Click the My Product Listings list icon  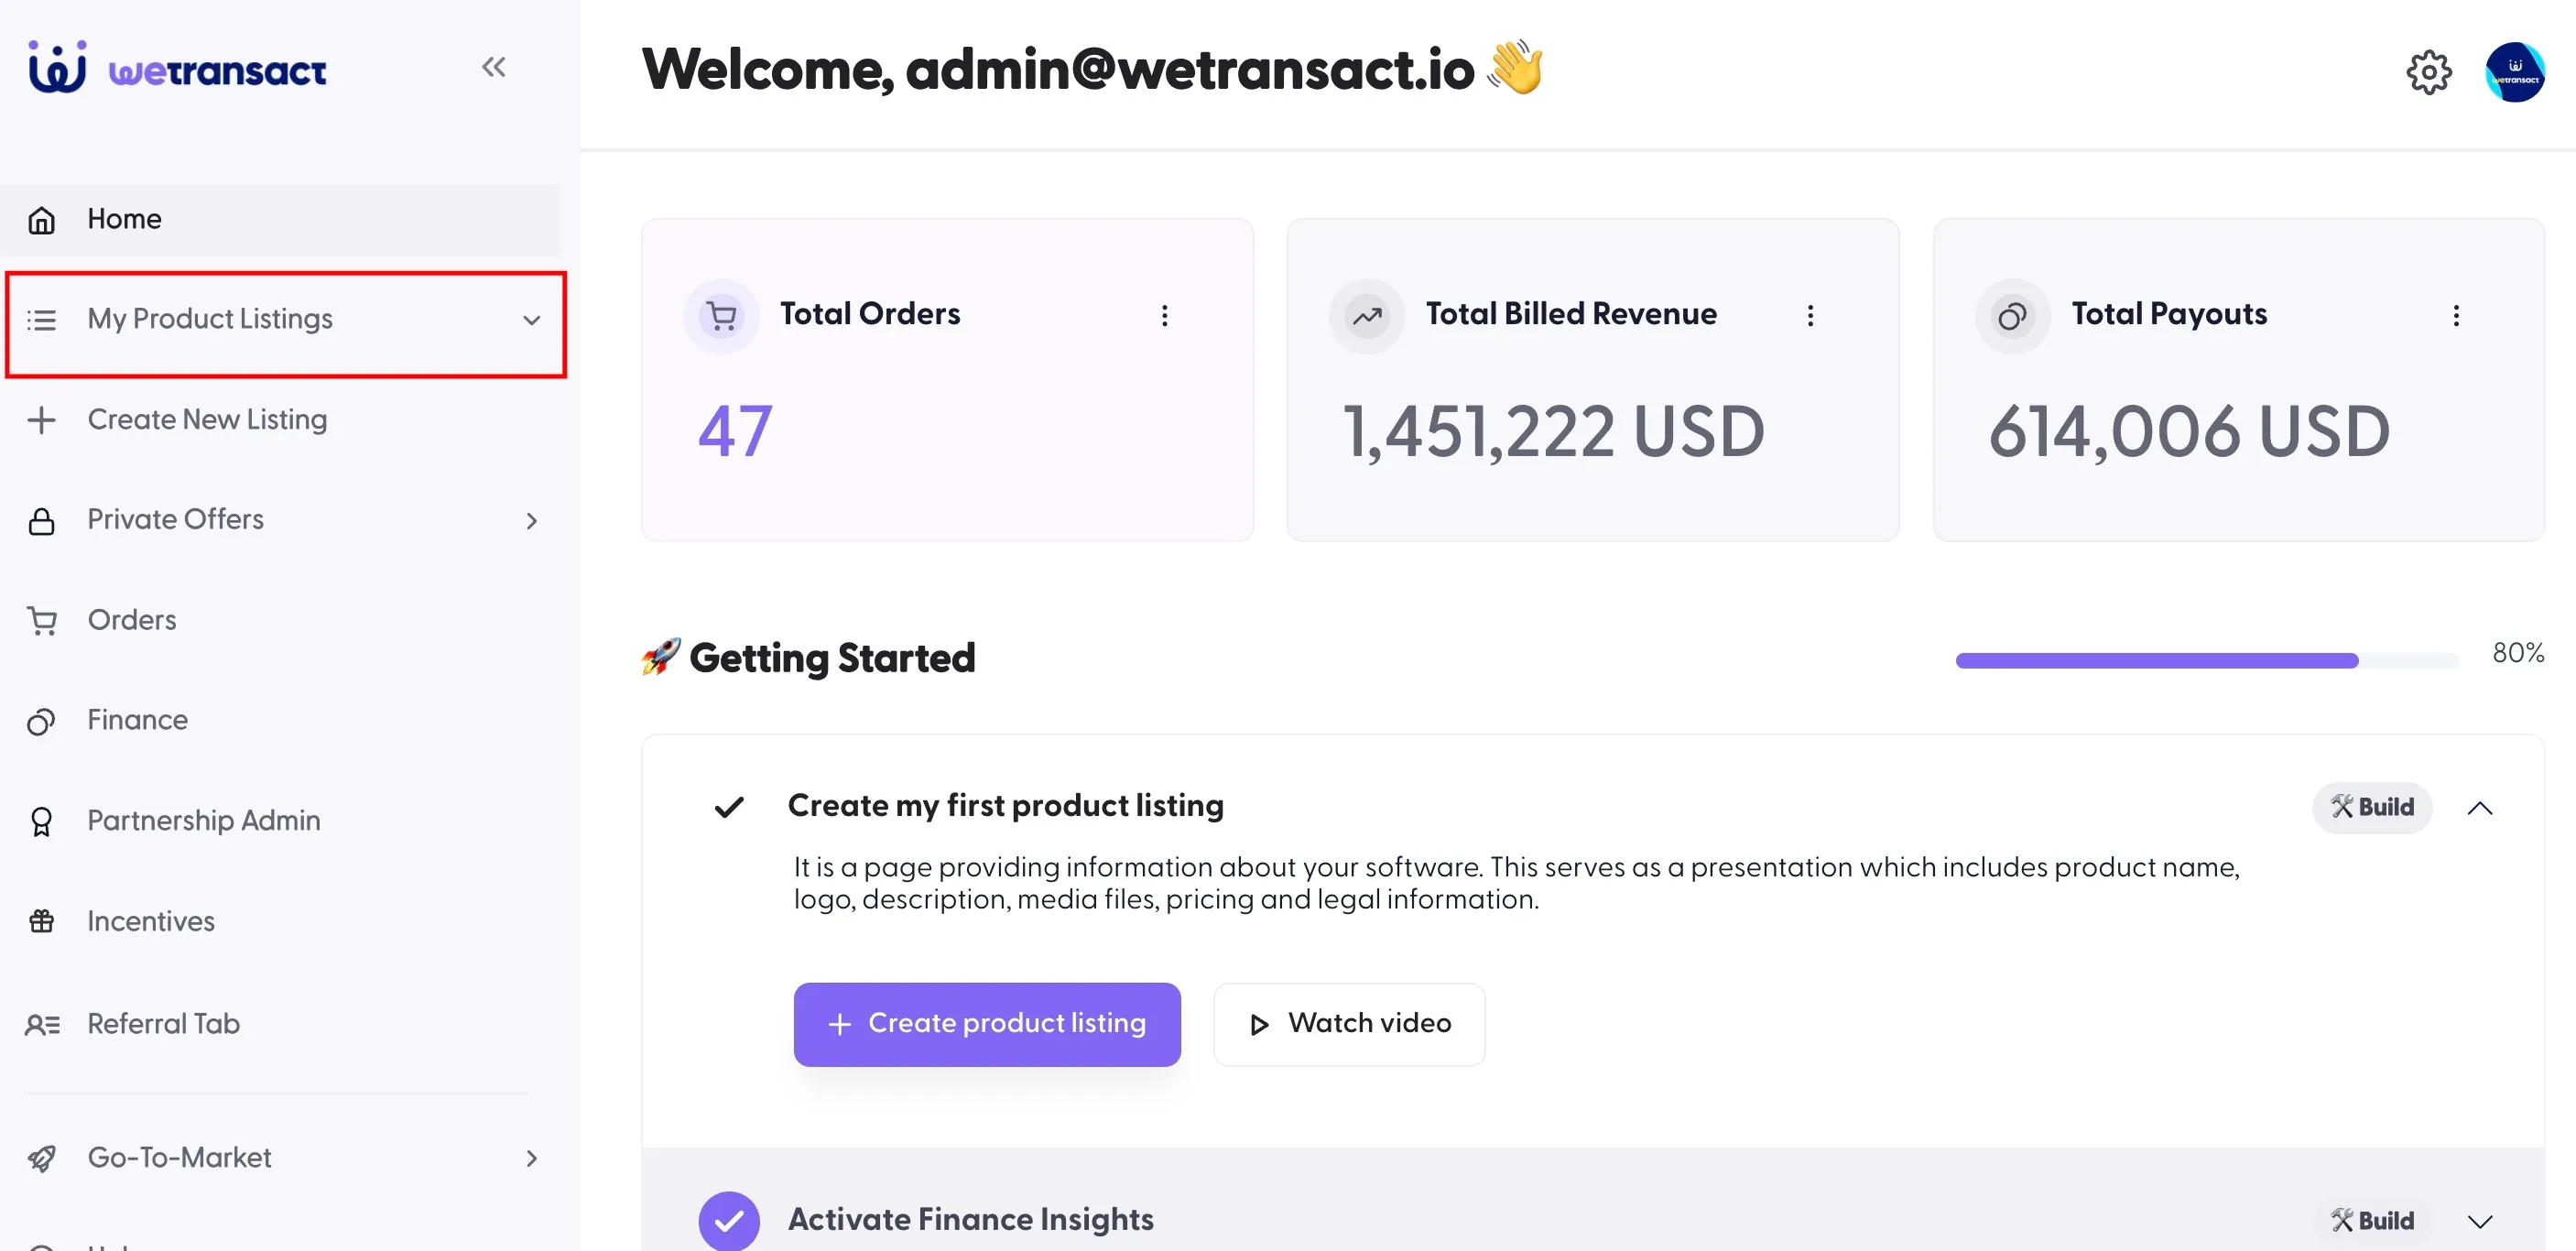pyautogui.click(x=41, y=320)
